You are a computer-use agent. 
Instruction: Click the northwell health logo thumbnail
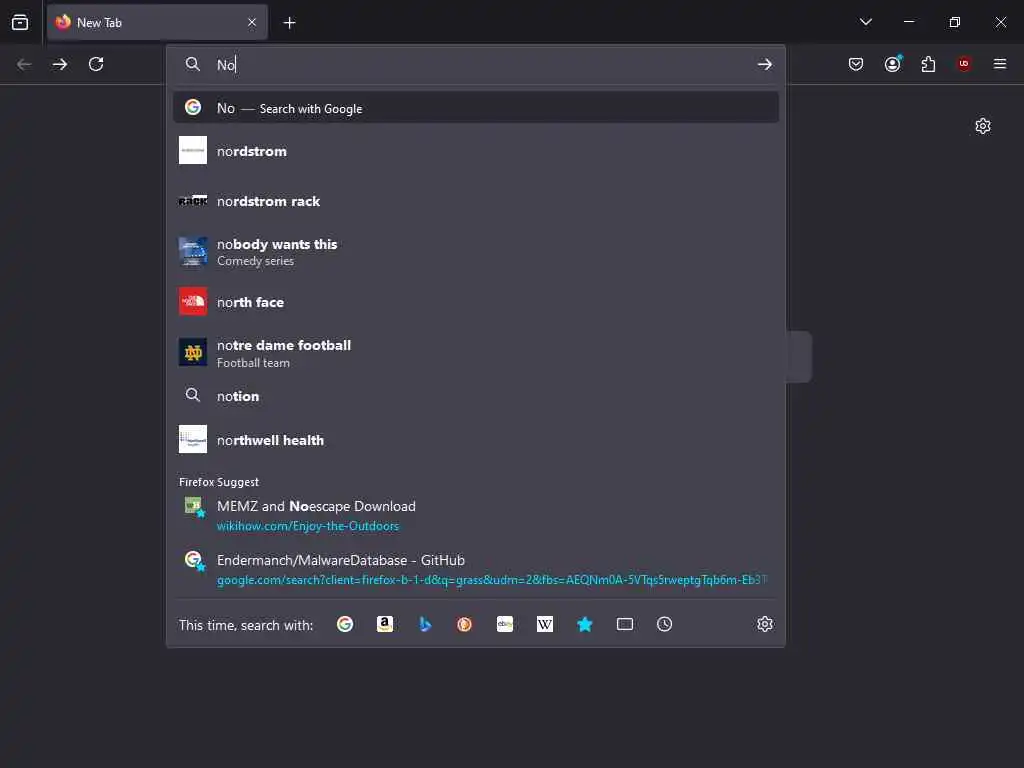[193, 440]
